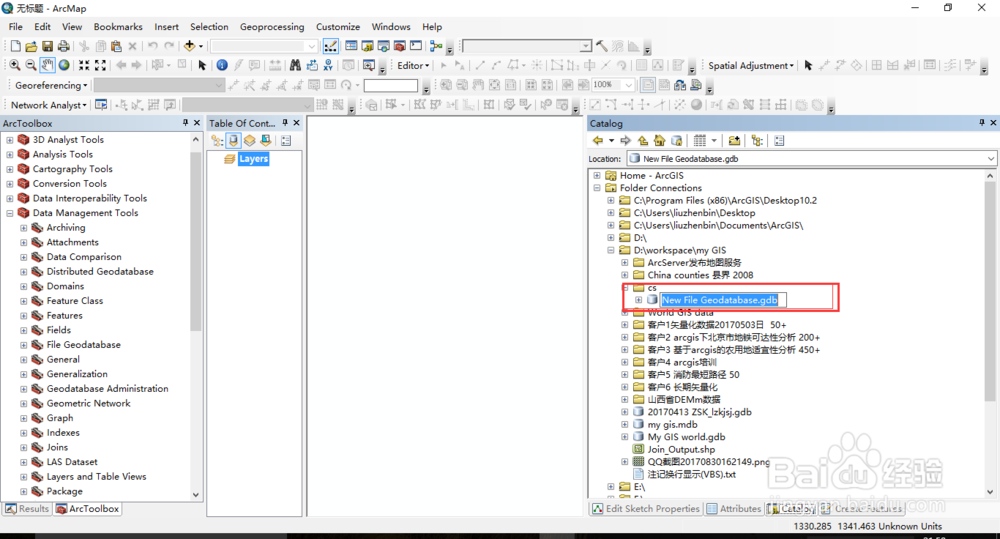The height and width of the screenshot is (539, 1000).
Task: Open the Spatial Adjustment dropdown
Action: point(751,65)
